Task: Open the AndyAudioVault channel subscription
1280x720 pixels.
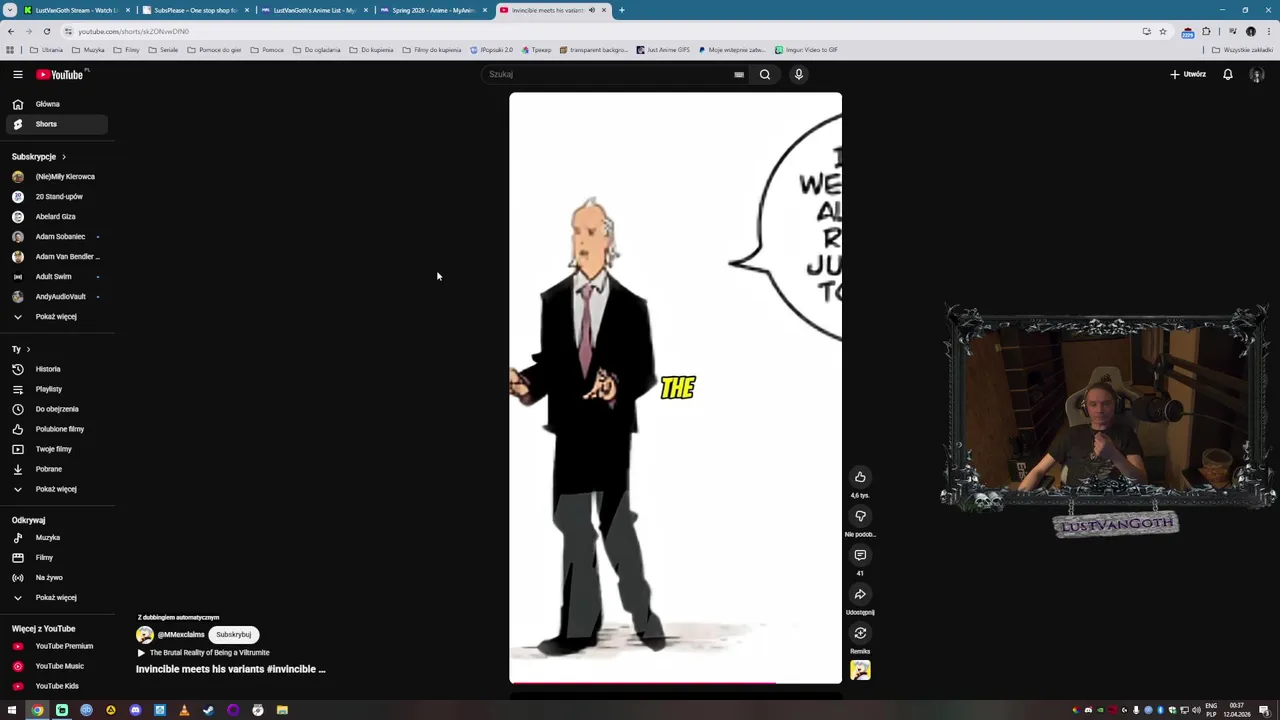Action: point(57,297)
